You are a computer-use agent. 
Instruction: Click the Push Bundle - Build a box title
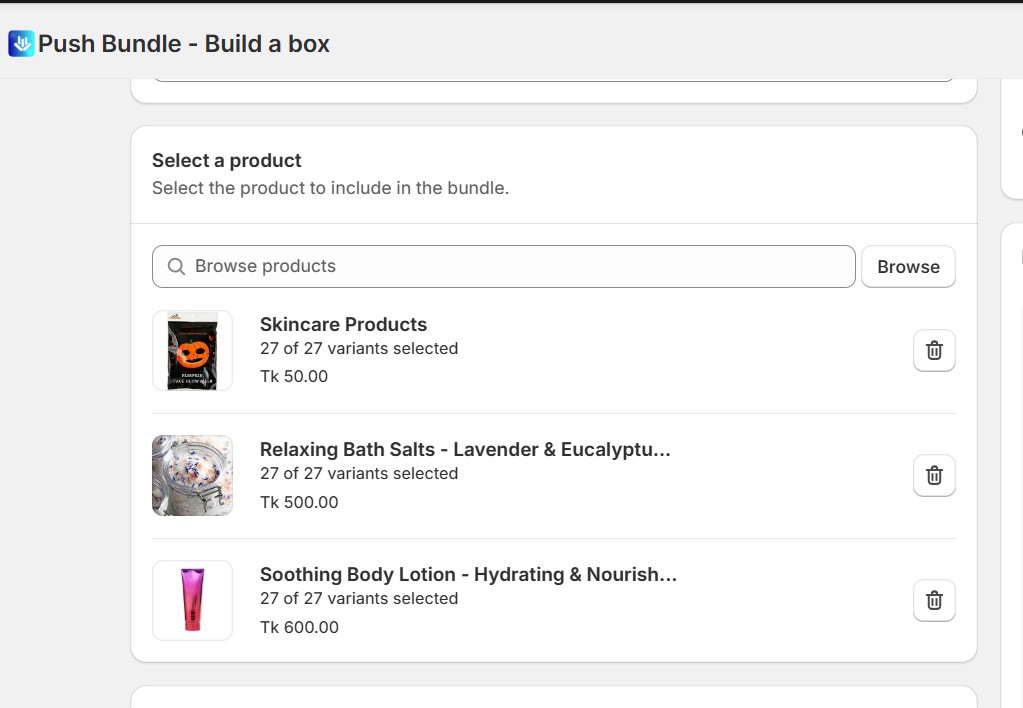183,44
